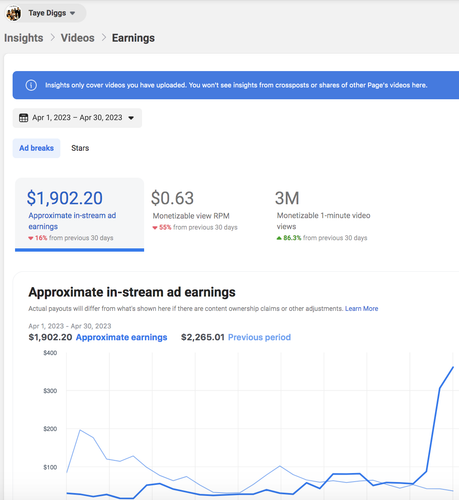Go to Insights breadcrumb
459x500 pixels.
[24, 38]
